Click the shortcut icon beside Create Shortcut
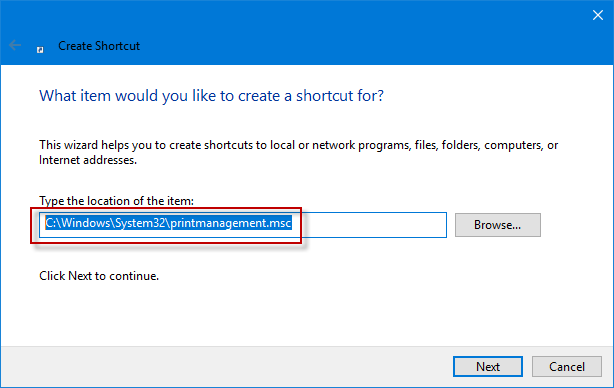Viewport: 614px width, 388px height. (x=40, y=49)
